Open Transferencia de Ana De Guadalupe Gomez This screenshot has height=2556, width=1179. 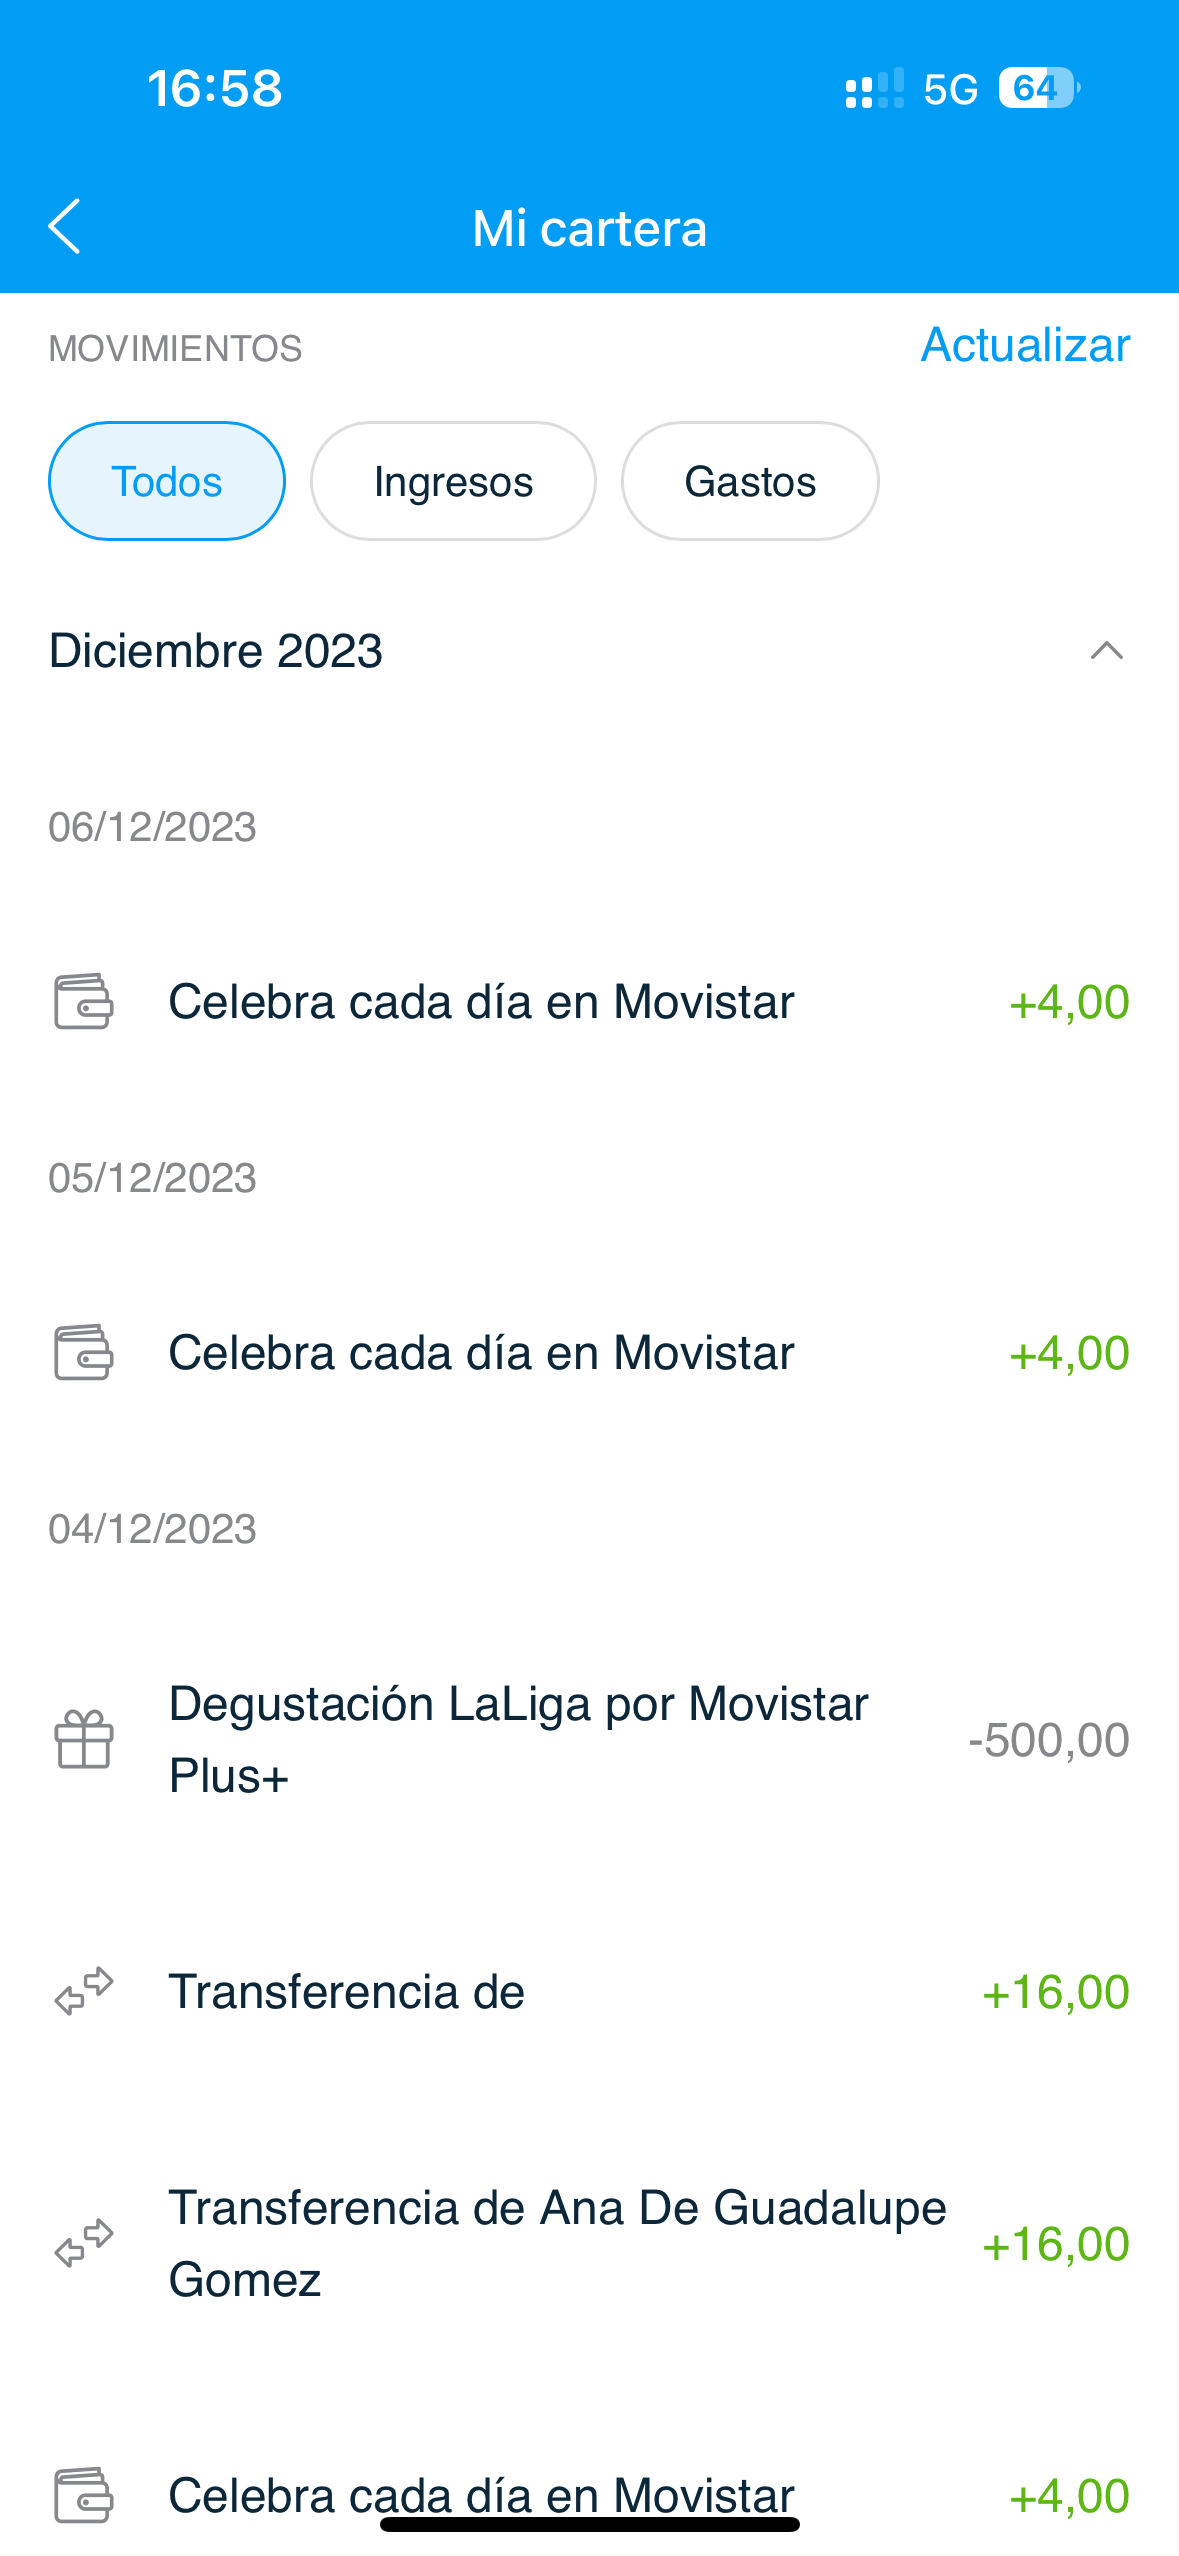(x=556, y=2243)
